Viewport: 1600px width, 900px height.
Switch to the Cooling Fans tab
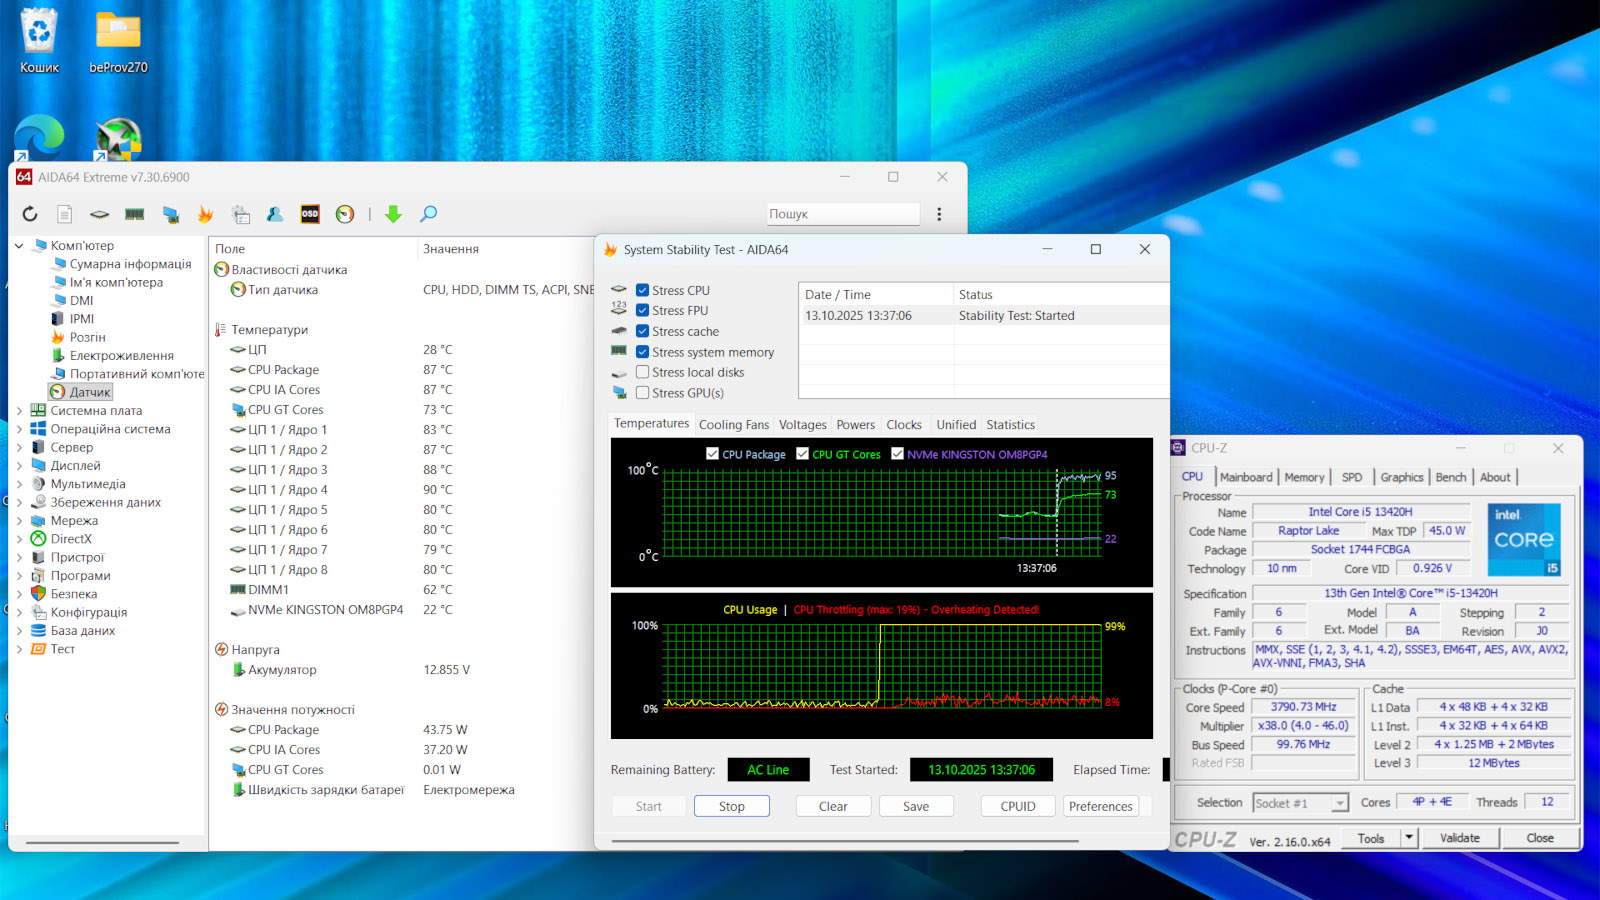tap(734, 425)
